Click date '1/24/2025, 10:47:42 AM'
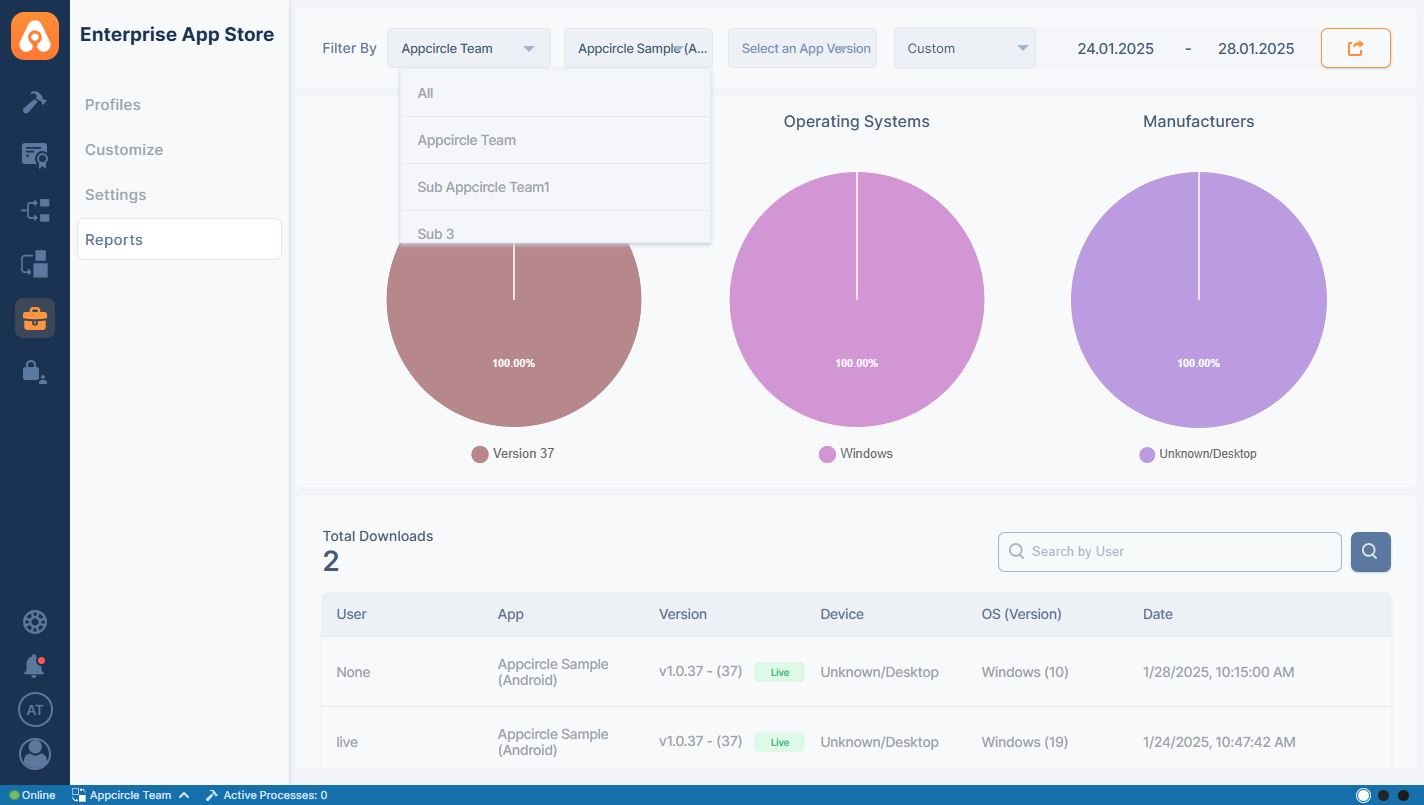 tap(1219, 742)
